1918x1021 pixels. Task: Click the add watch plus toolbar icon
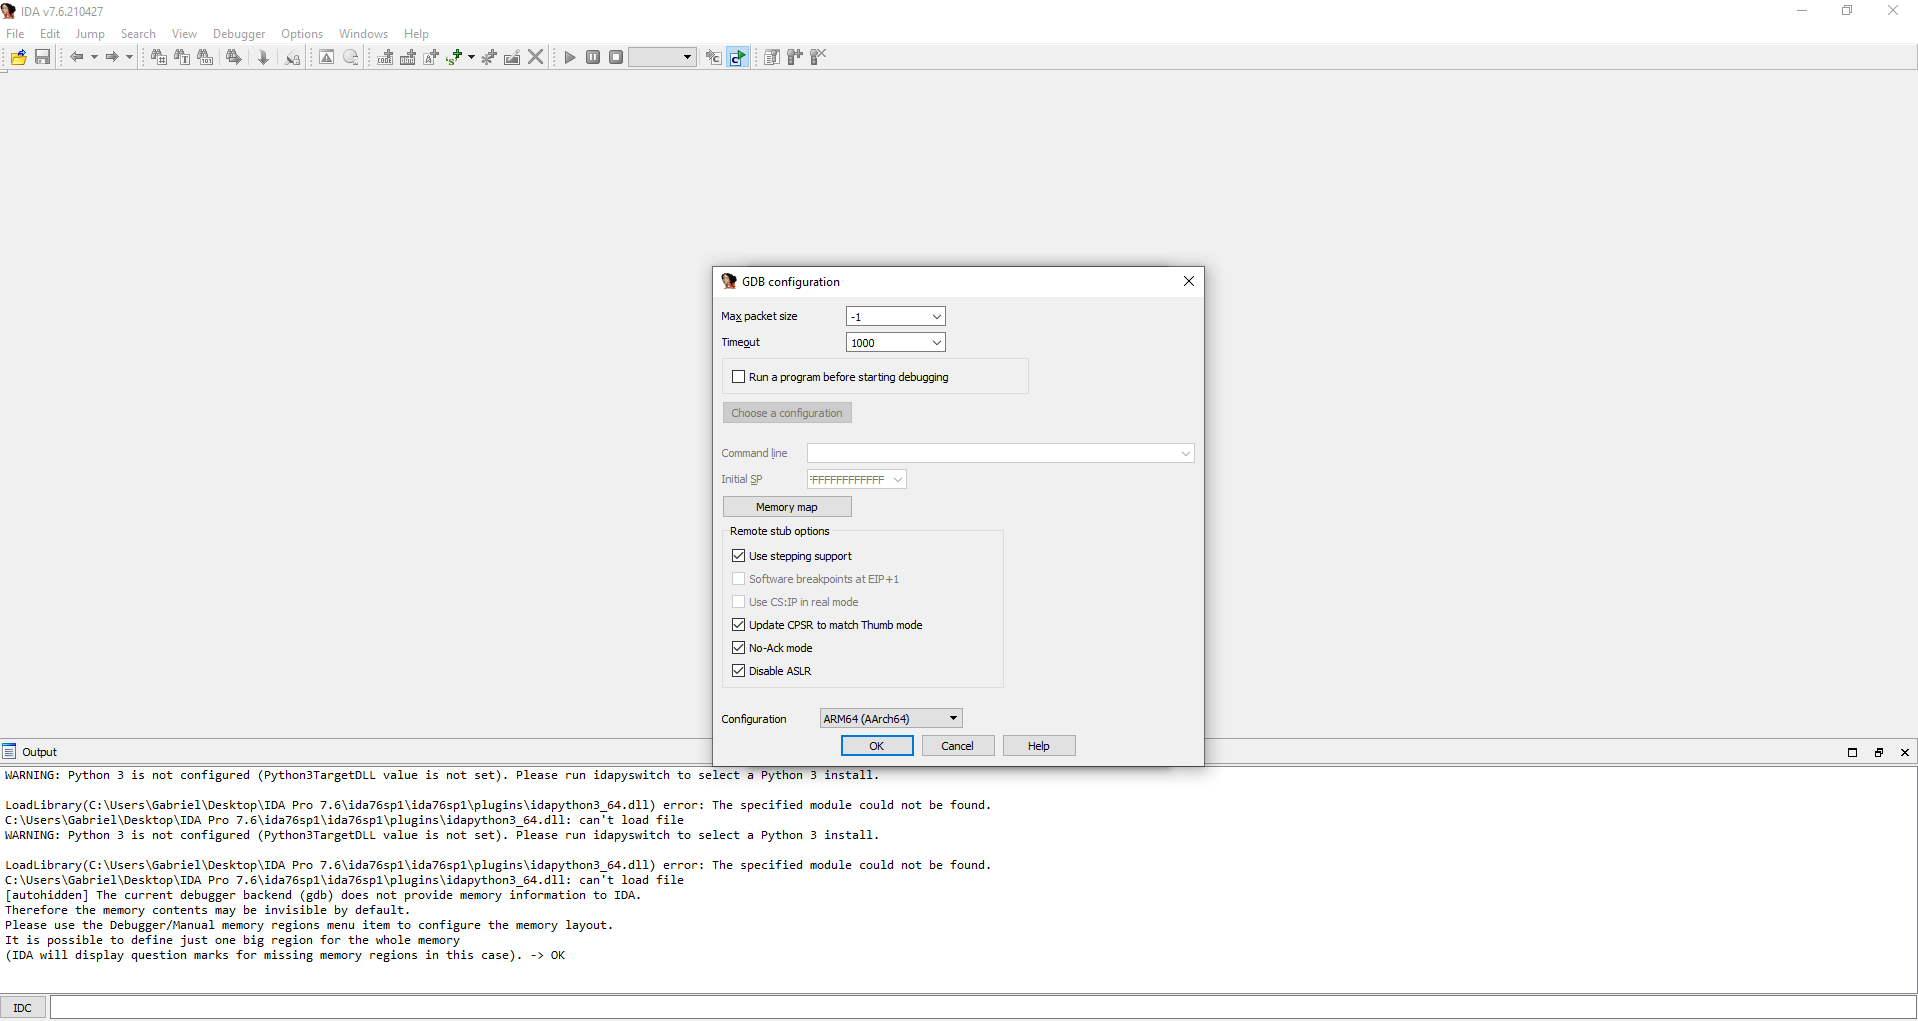pyautogui.click(x=795, y=57)
